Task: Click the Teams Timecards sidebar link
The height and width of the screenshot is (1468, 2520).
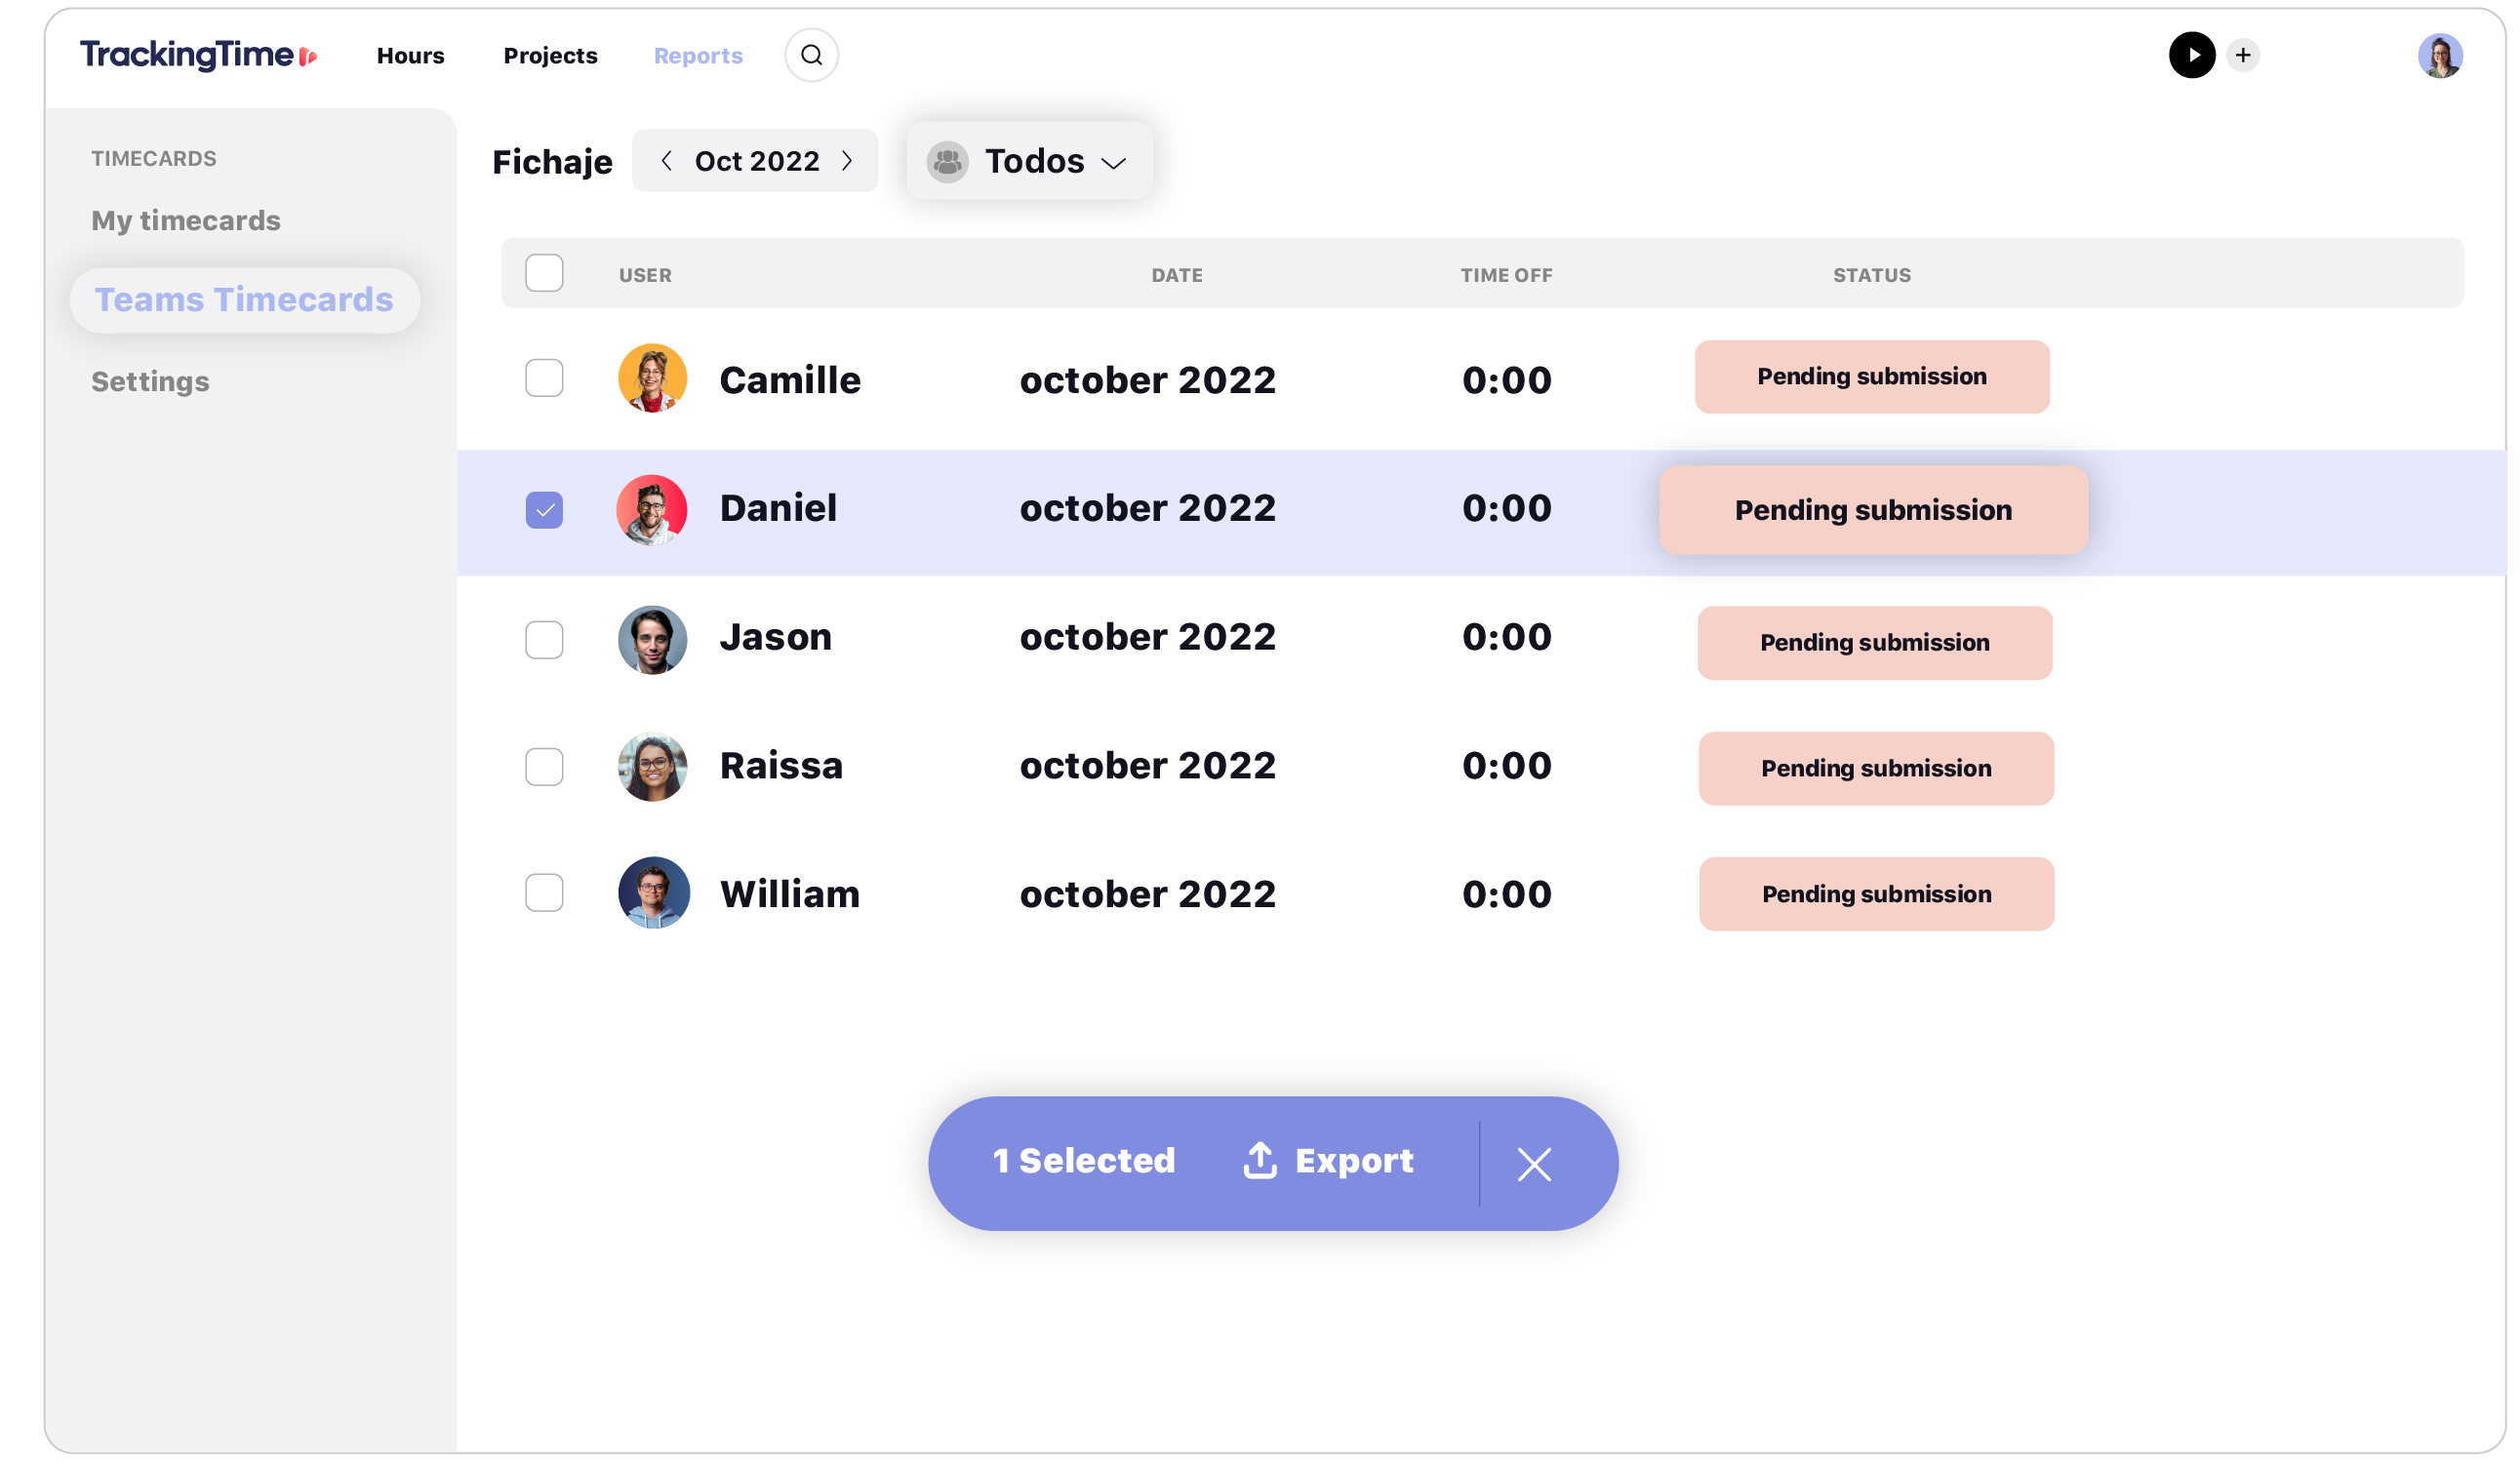Action: 243,298
